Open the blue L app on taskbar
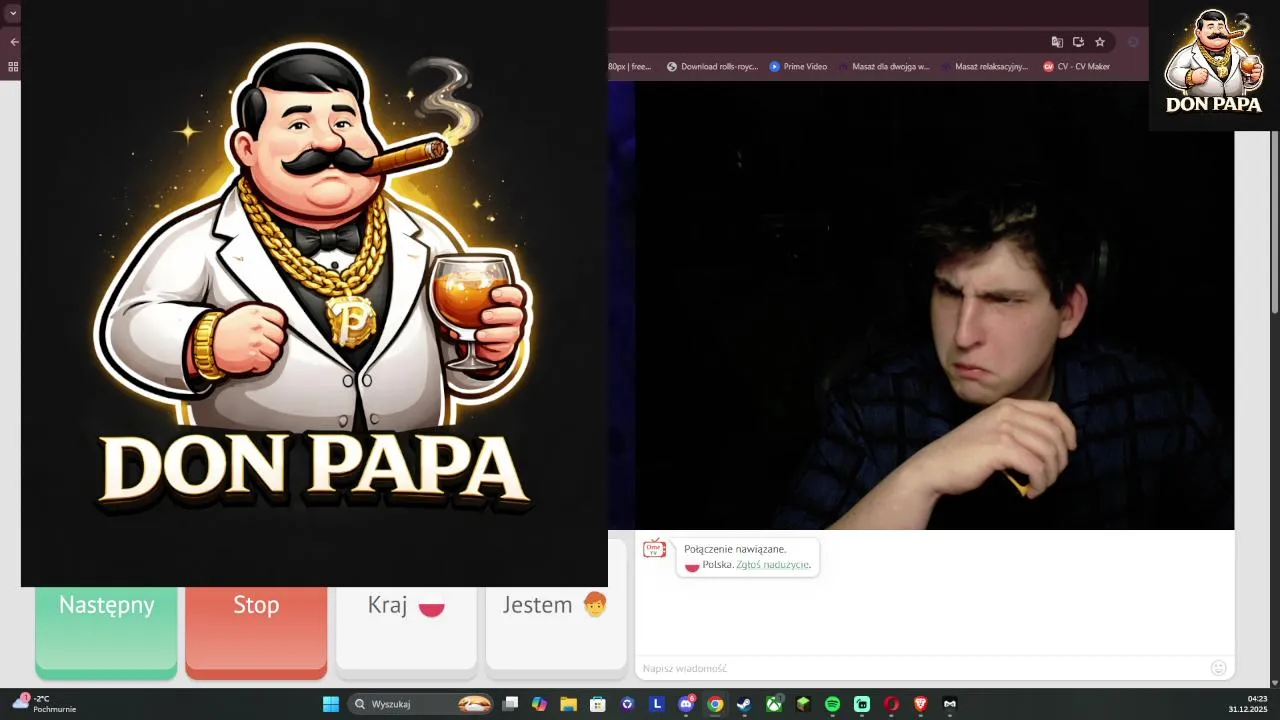This screenshot has width=1280, height=720. [657, 704]
